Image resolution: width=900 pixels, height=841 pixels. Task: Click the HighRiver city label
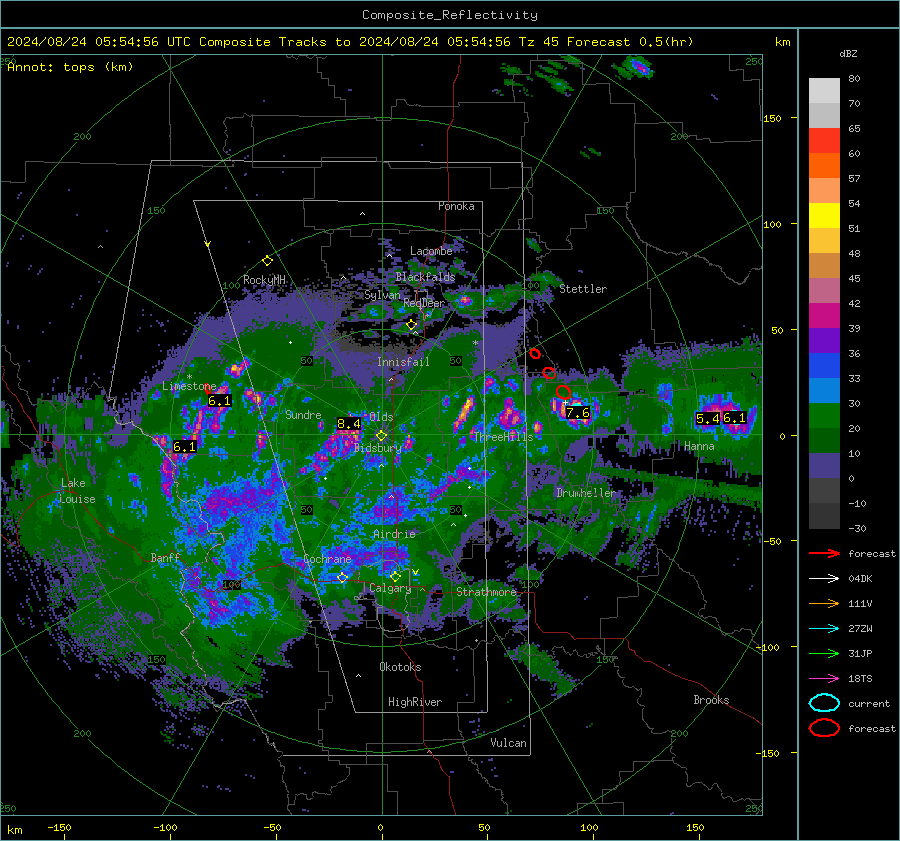pos(415,702)
